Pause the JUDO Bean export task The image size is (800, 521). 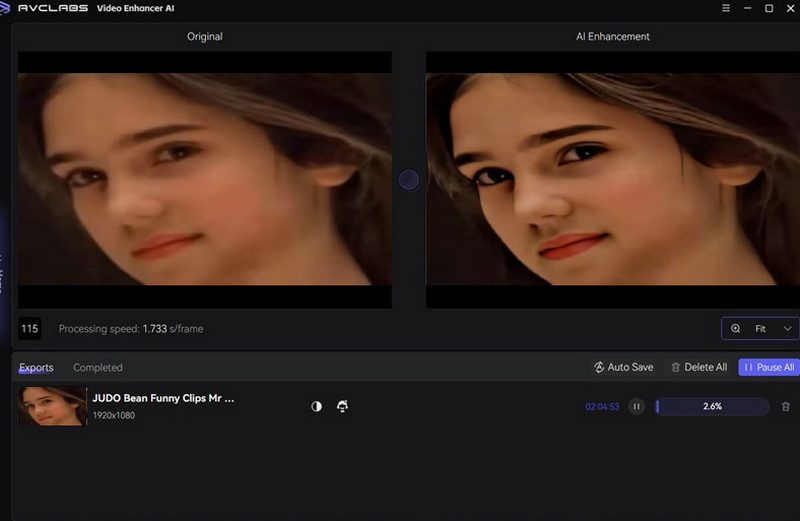637,407
